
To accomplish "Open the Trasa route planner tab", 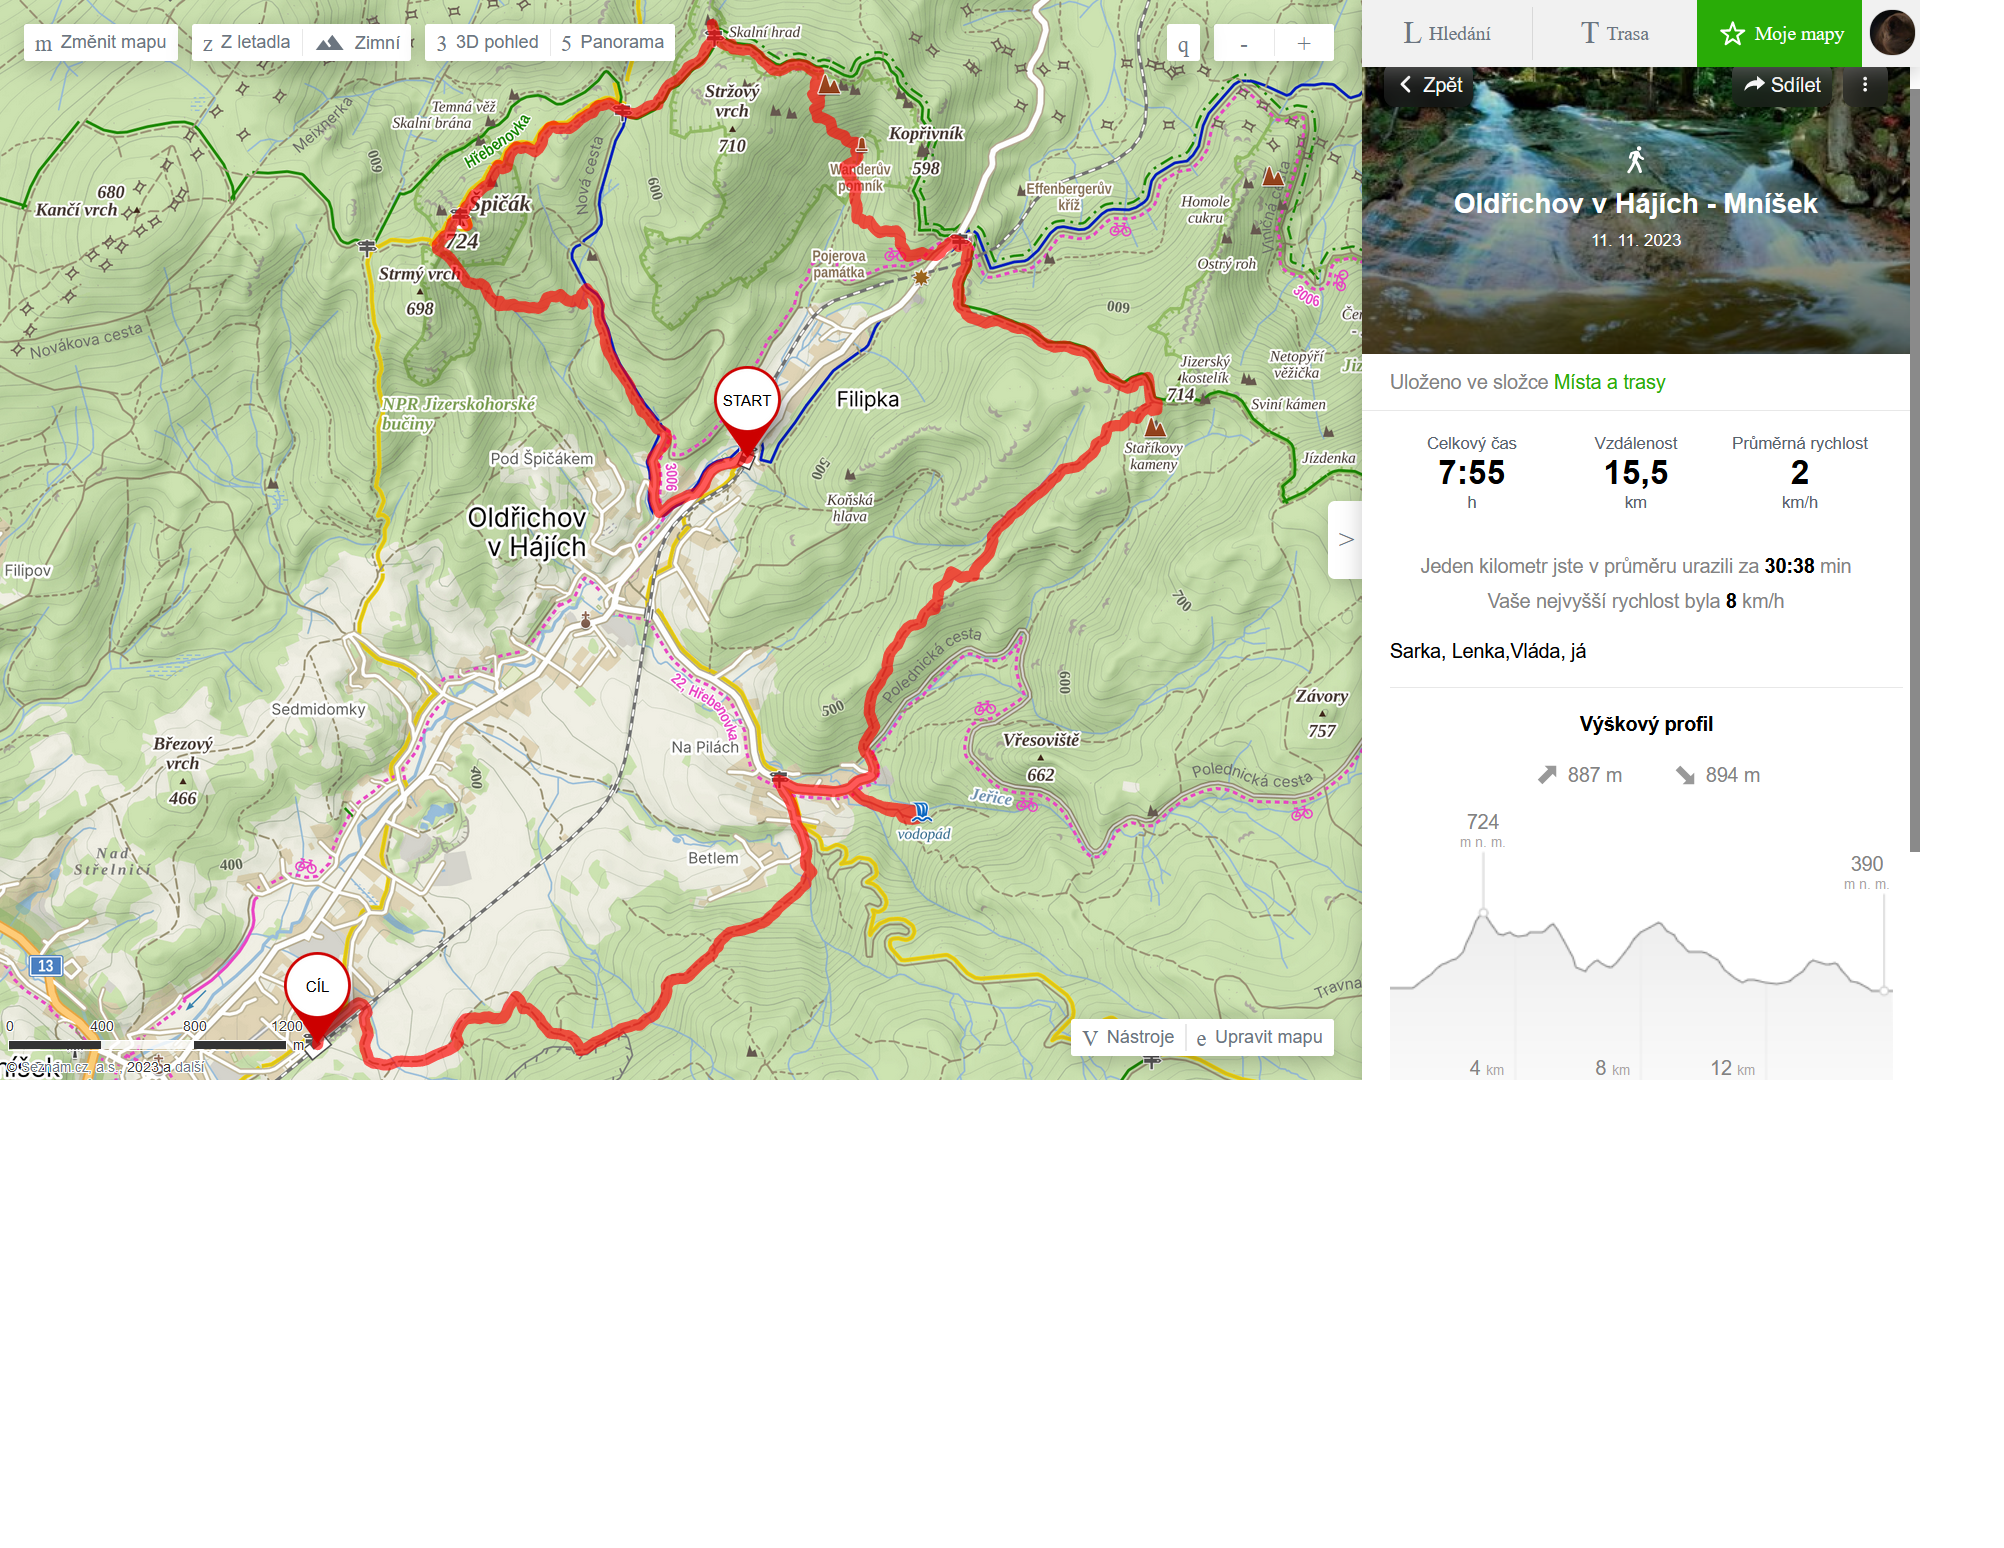I will pos(1614,33).
